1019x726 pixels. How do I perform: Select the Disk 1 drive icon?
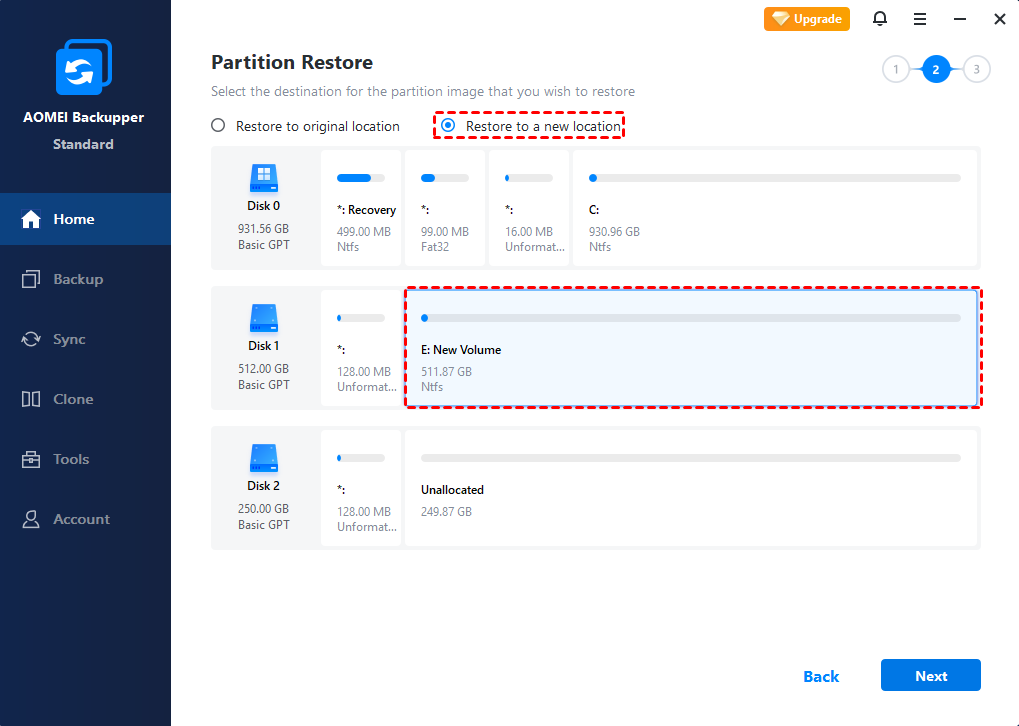(x=264, y=318)
